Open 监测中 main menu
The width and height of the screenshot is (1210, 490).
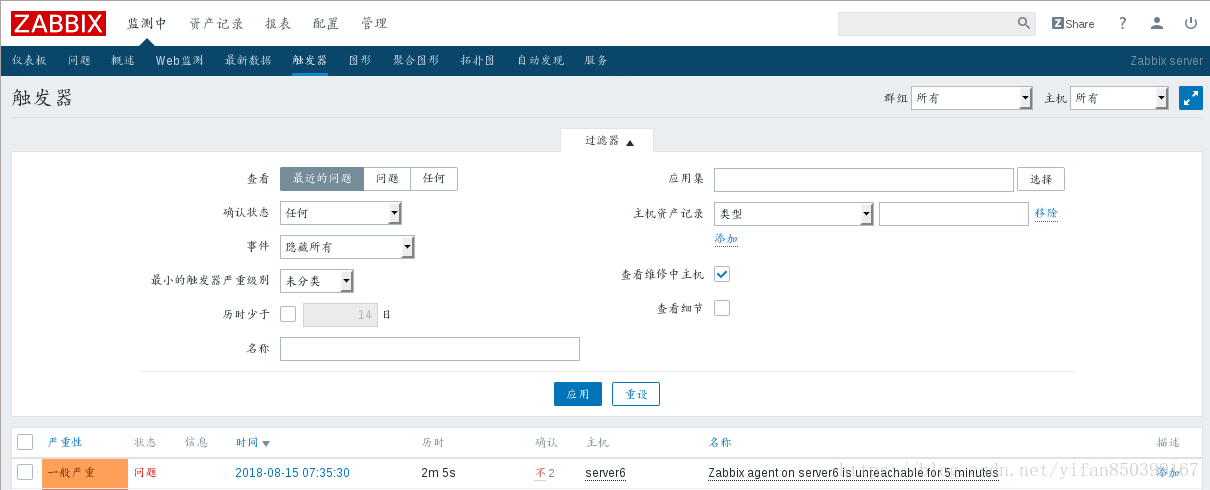[x=147, y=23]
